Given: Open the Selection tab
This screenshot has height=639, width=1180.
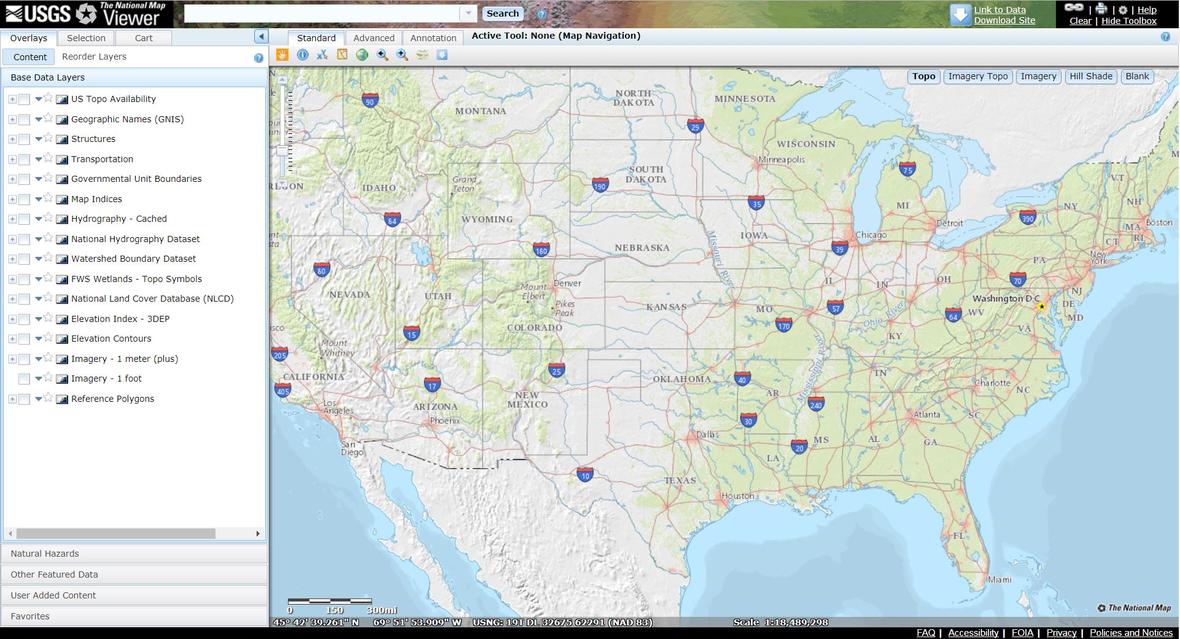Looking at the screenshot, I should coord(86,38).
